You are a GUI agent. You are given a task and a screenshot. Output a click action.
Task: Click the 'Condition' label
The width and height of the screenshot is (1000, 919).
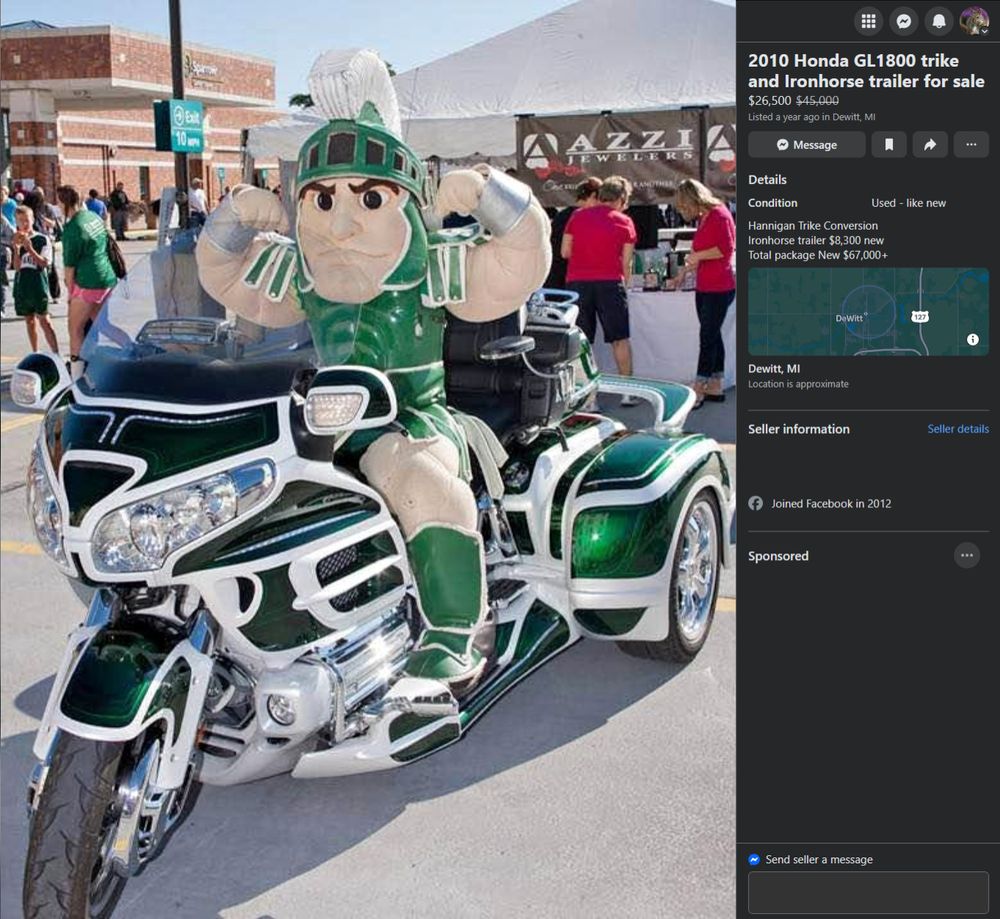772,203
